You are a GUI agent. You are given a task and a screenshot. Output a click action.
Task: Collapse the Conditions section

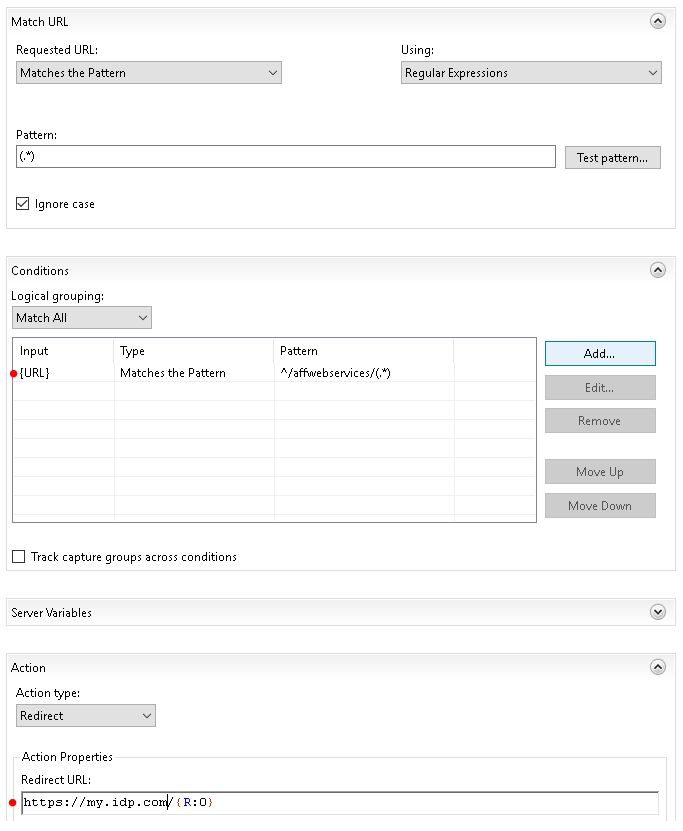coord(657,270)
